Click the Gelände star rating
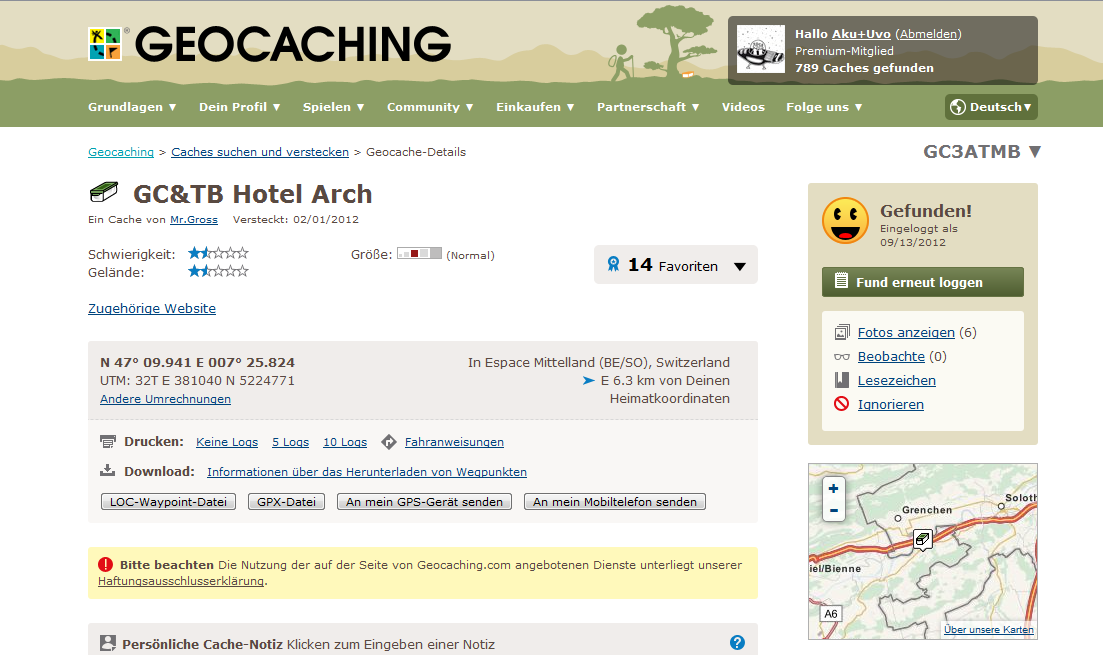The width and height of the screenshot is (1103, 655). pos(218,272)
